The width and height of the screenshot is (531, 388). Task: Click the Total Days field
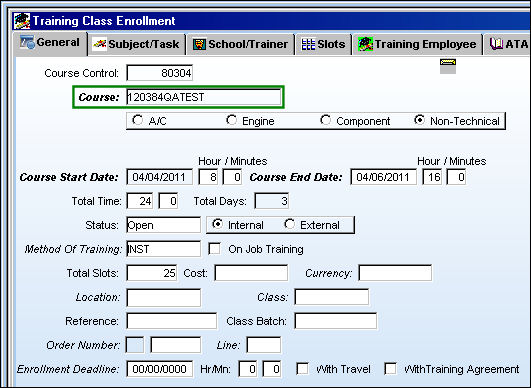[x=272, y=201]
